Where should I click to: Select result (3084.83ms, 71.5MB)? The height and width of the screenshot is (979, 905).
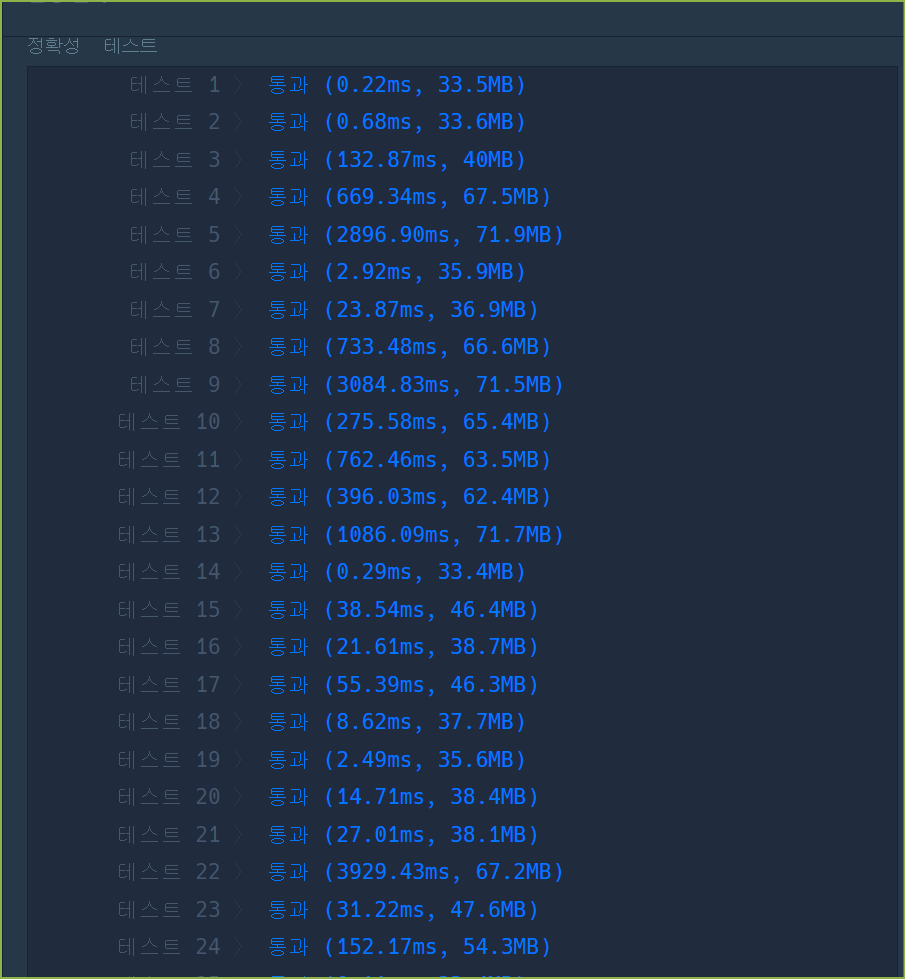[444, 385]
